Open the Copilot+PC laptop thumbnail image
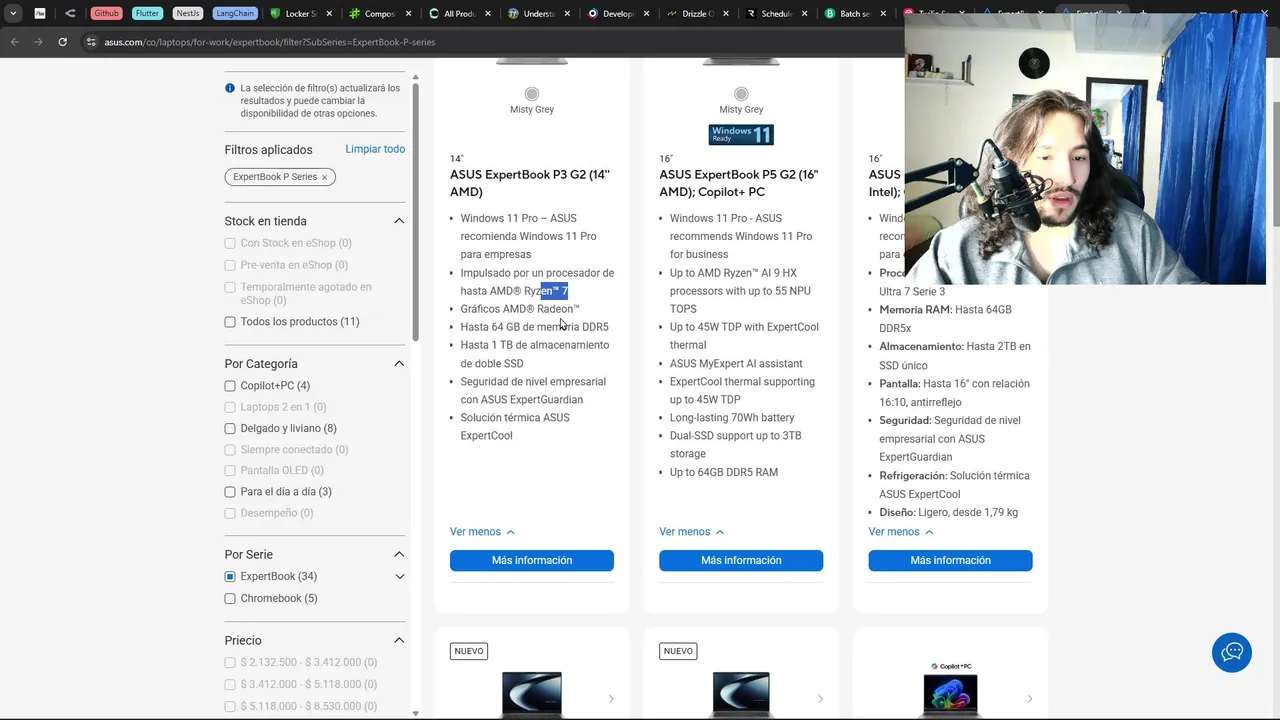This screenshot has height=720, width=1280. pos(950,695)
